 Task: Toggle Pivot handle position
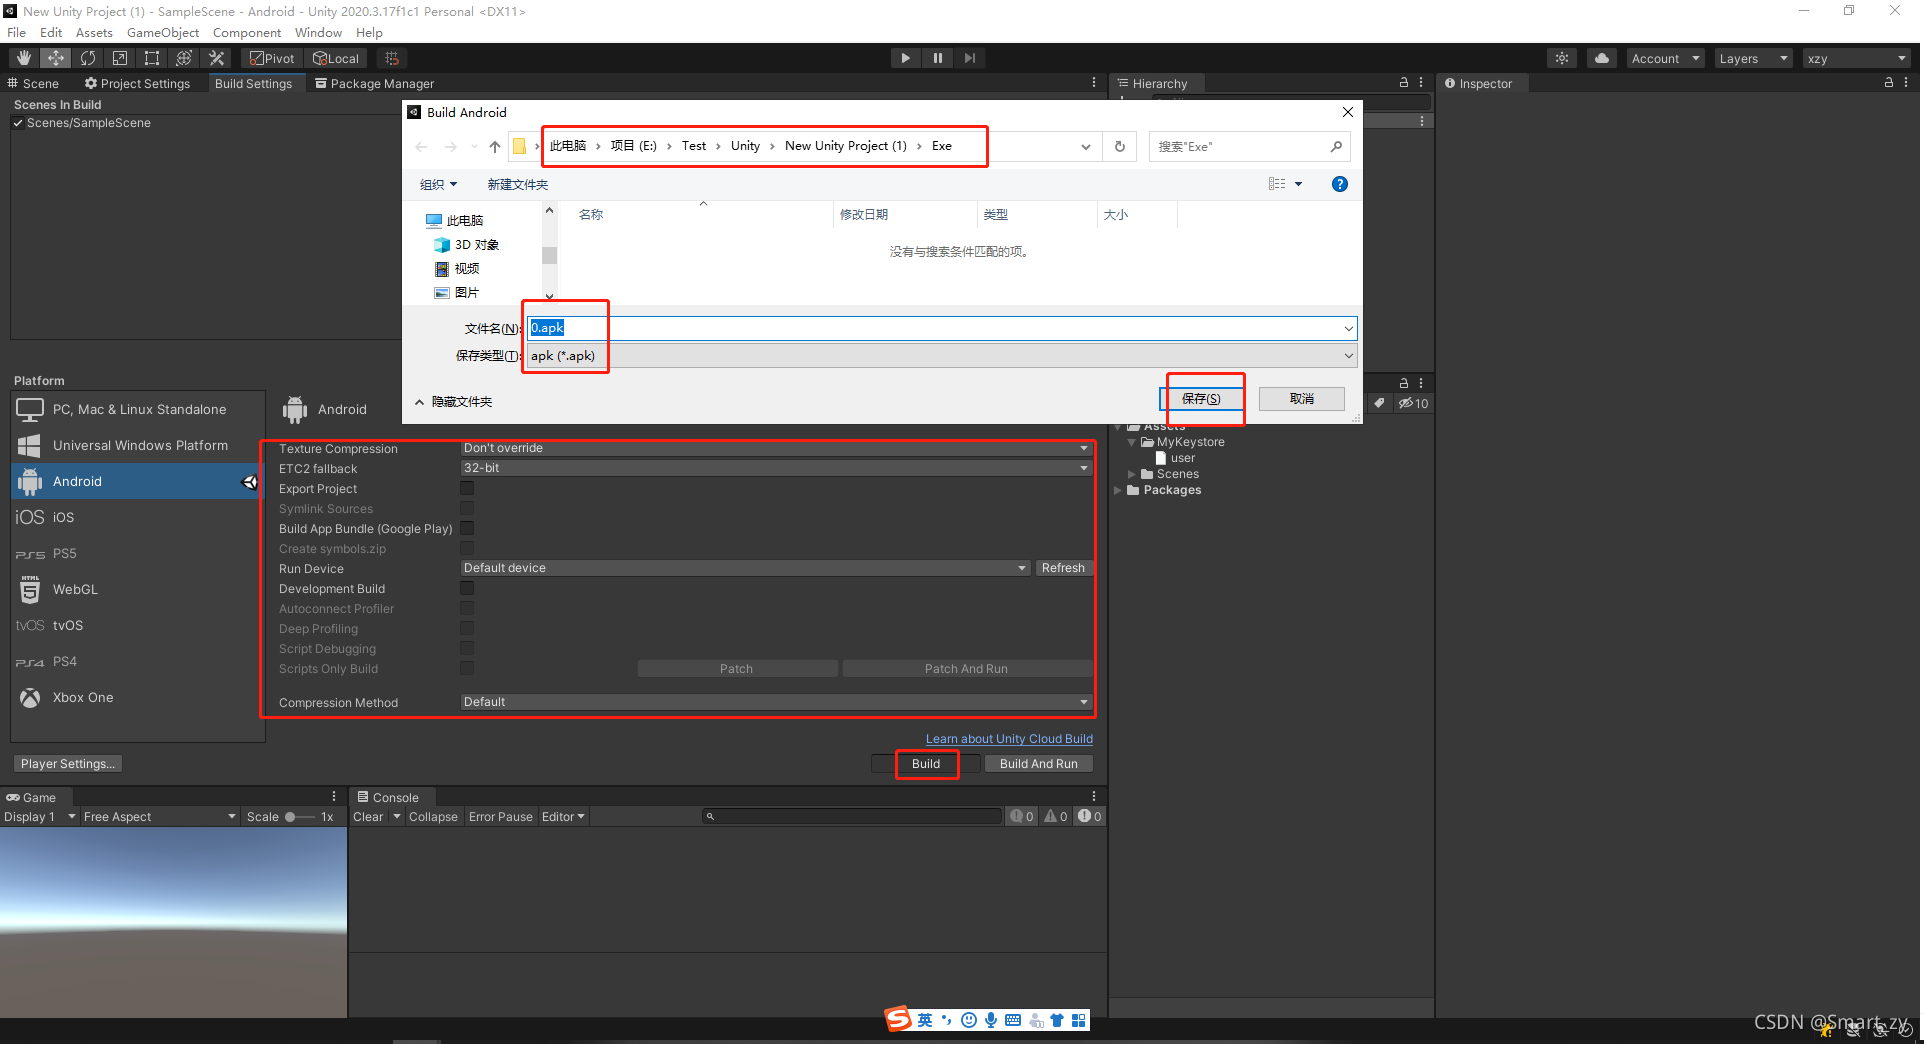(x=272, y=58)
